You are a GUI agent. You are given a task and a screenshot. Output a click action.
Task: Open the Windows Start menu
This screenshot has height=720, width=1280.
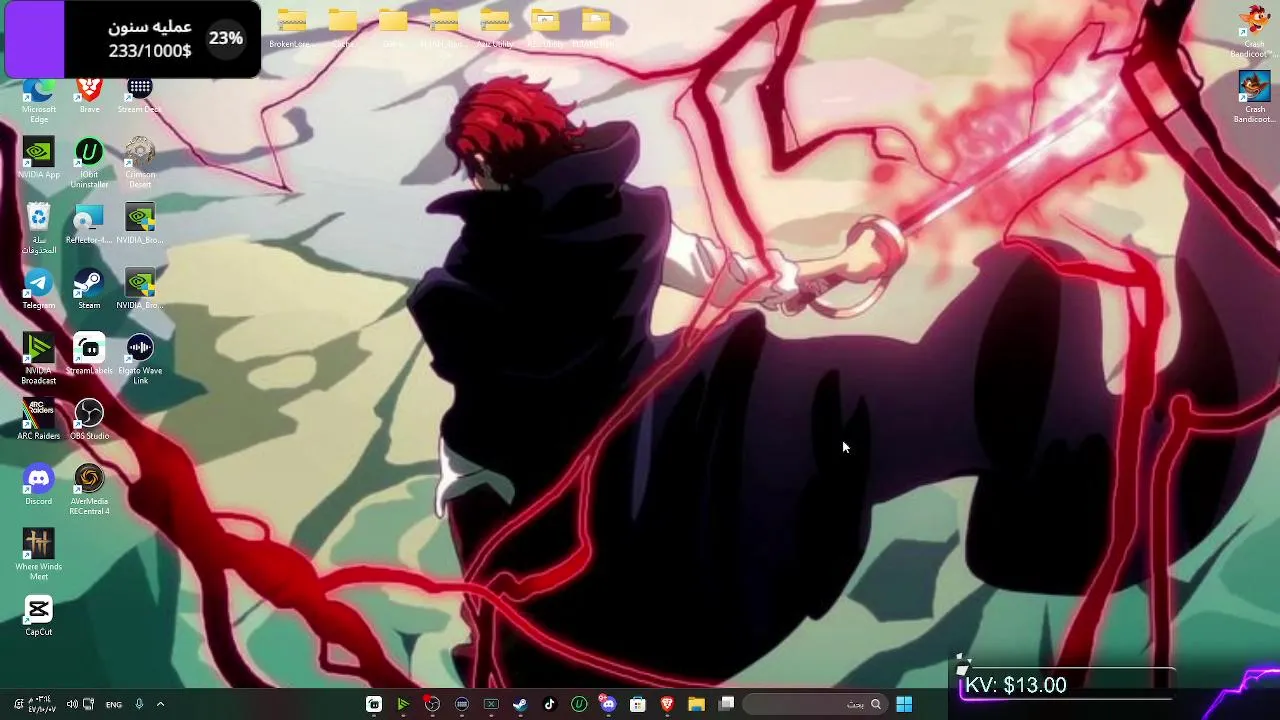904,704
